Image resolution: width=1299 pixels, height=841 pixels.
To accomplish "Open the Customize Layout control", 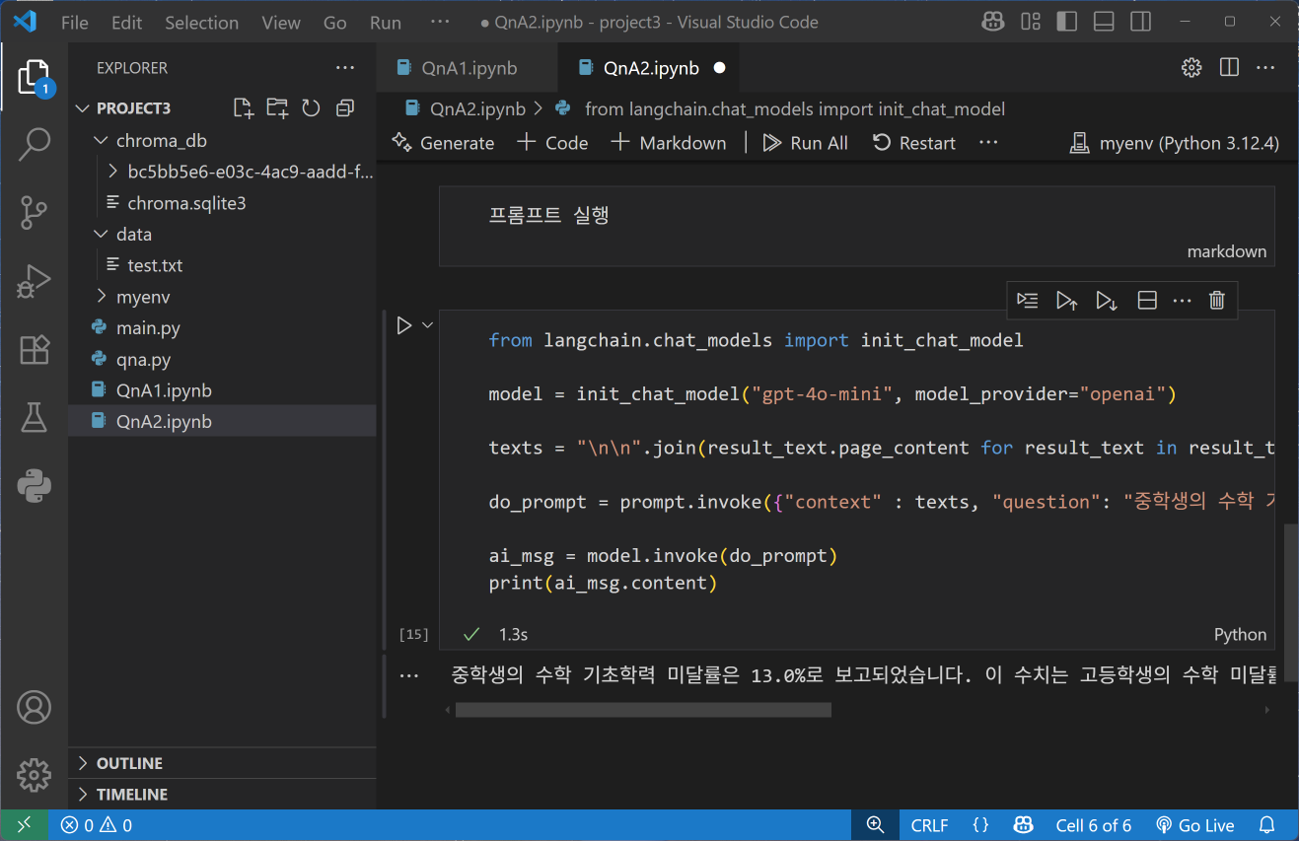I will pos(1031,22).
